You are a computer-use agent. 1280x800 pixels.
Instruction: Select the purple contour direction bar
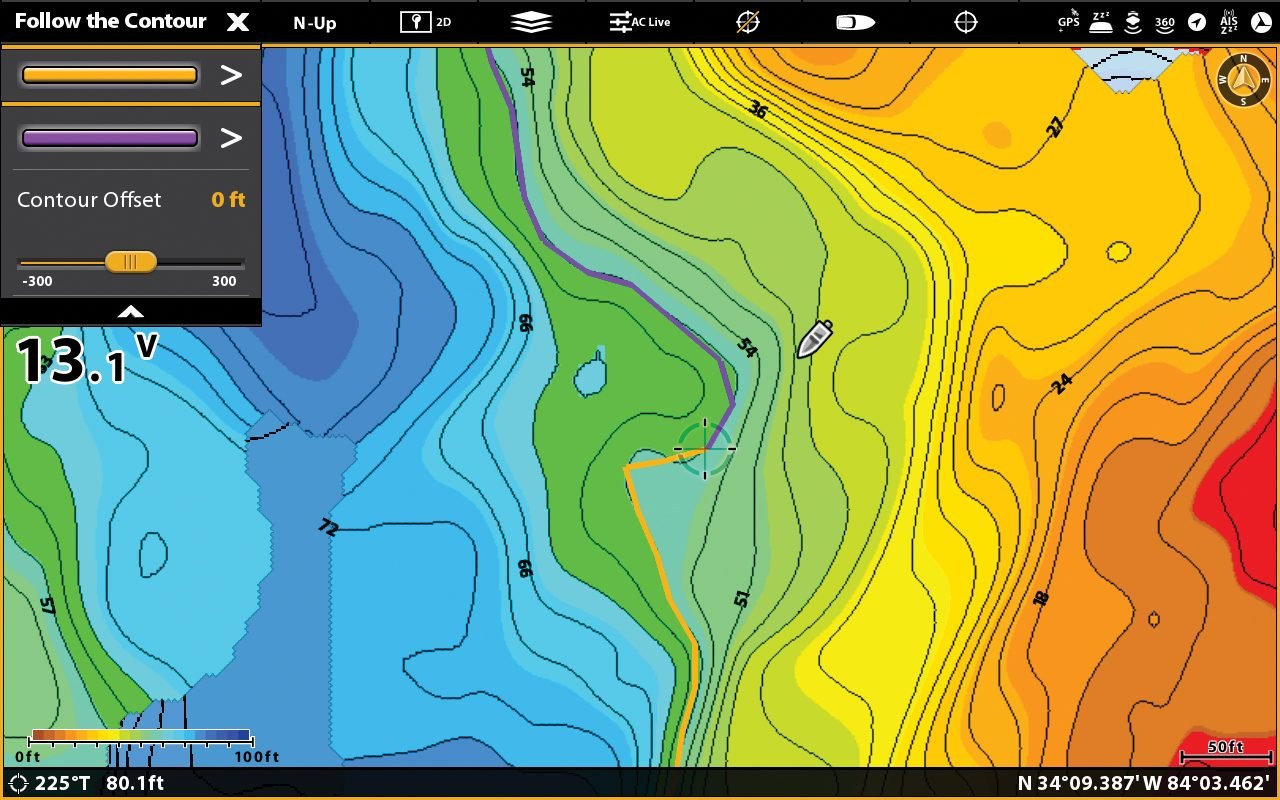coord(109,138)
